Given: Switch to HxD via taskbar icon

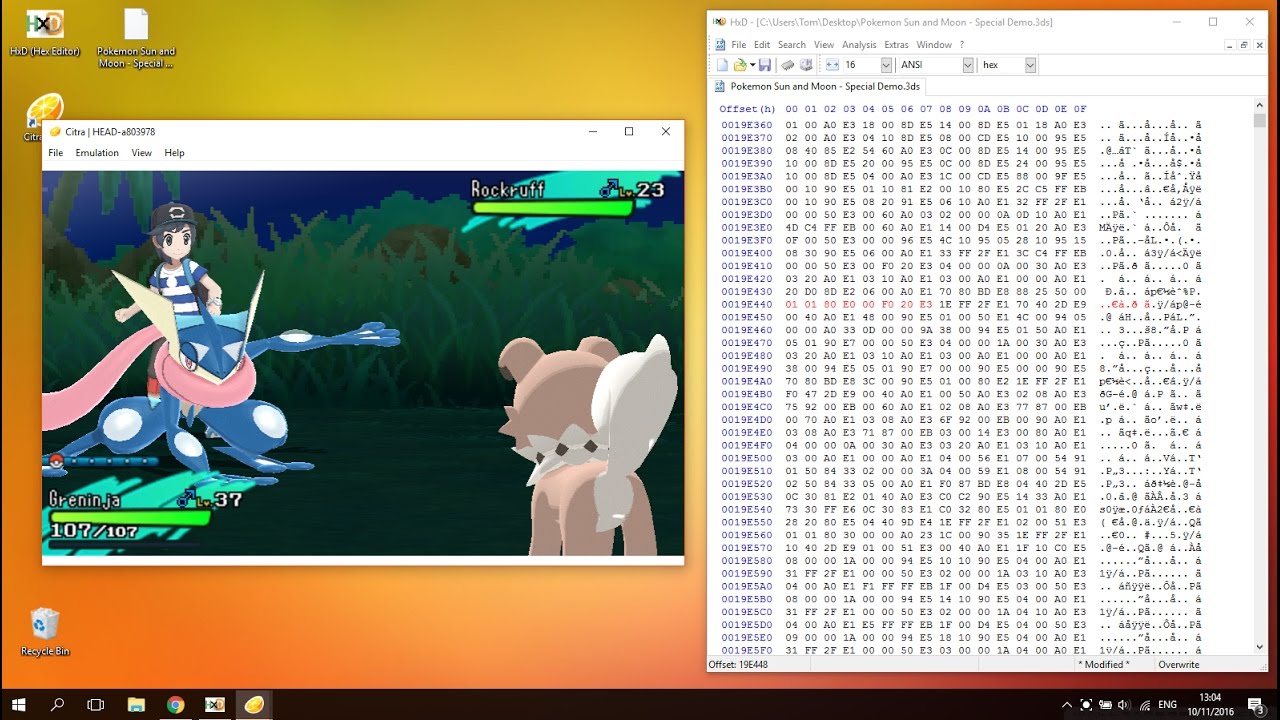Looking at the screenshot, I should (215, 704).
